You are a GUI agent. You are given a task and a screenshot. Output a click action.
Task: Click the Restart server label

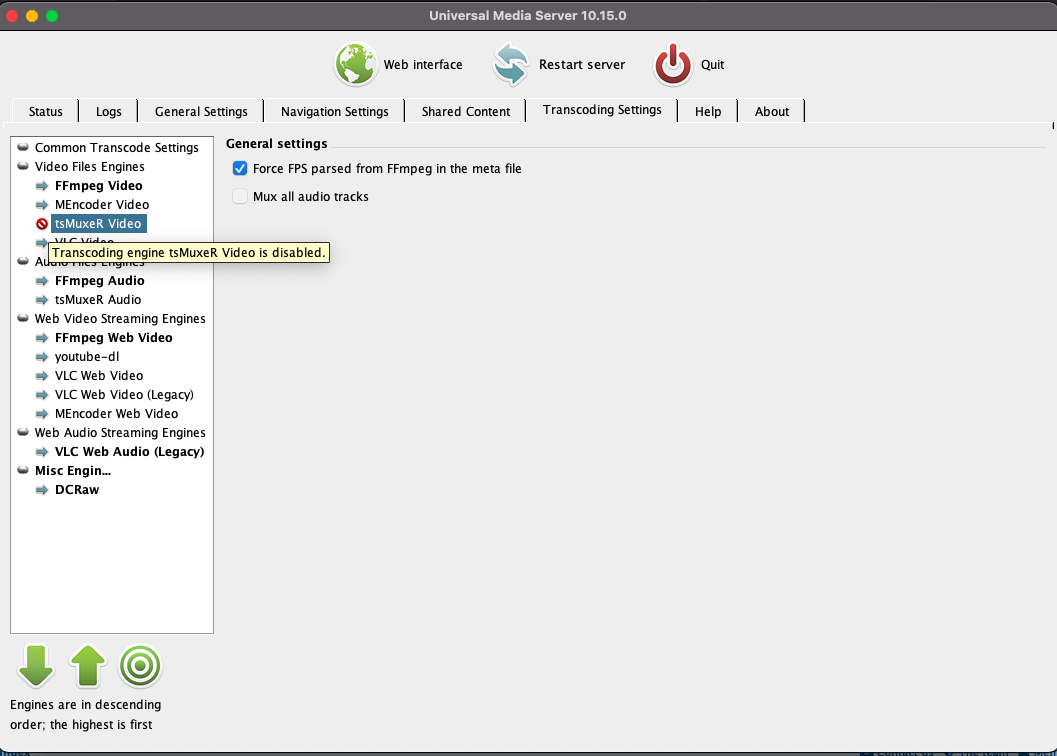click(x=582, y=65)
